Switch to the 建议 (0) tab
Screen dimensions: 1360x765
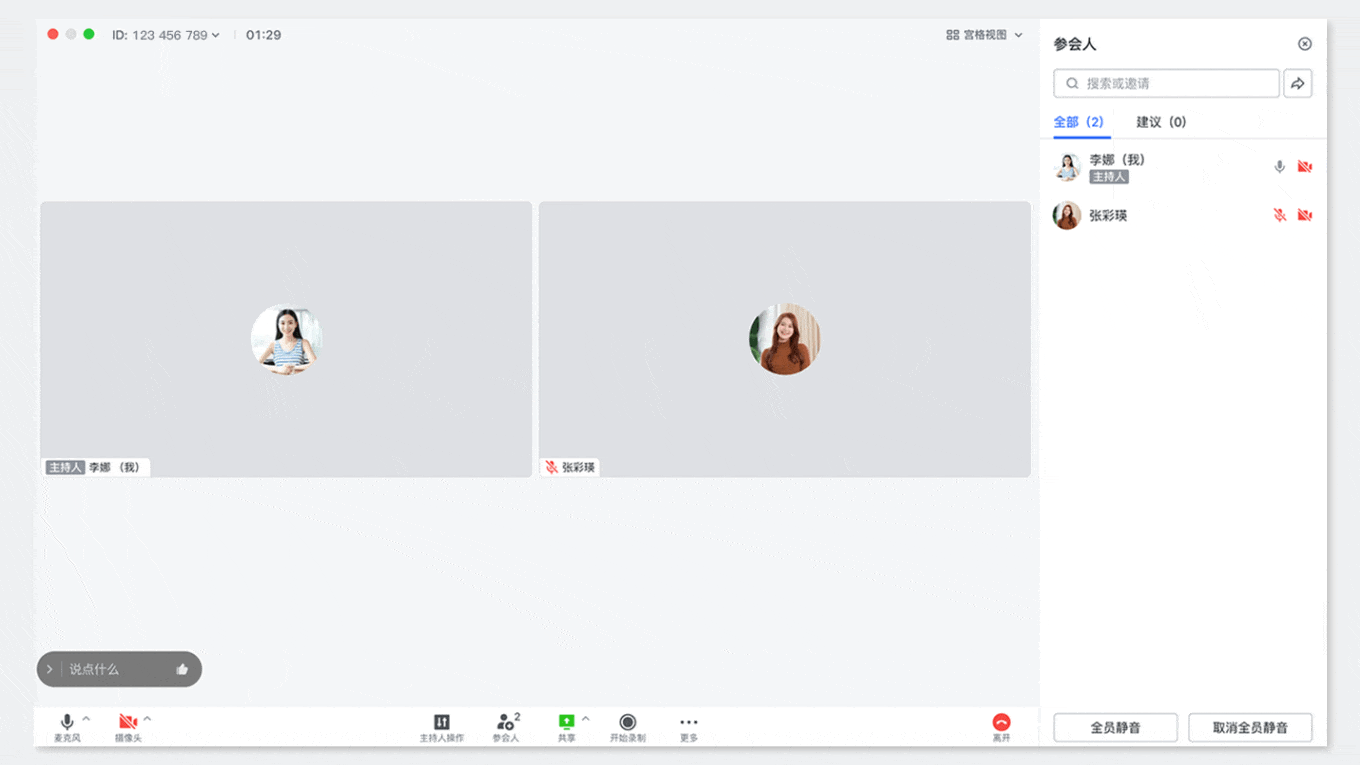[x=1161, y=122]
